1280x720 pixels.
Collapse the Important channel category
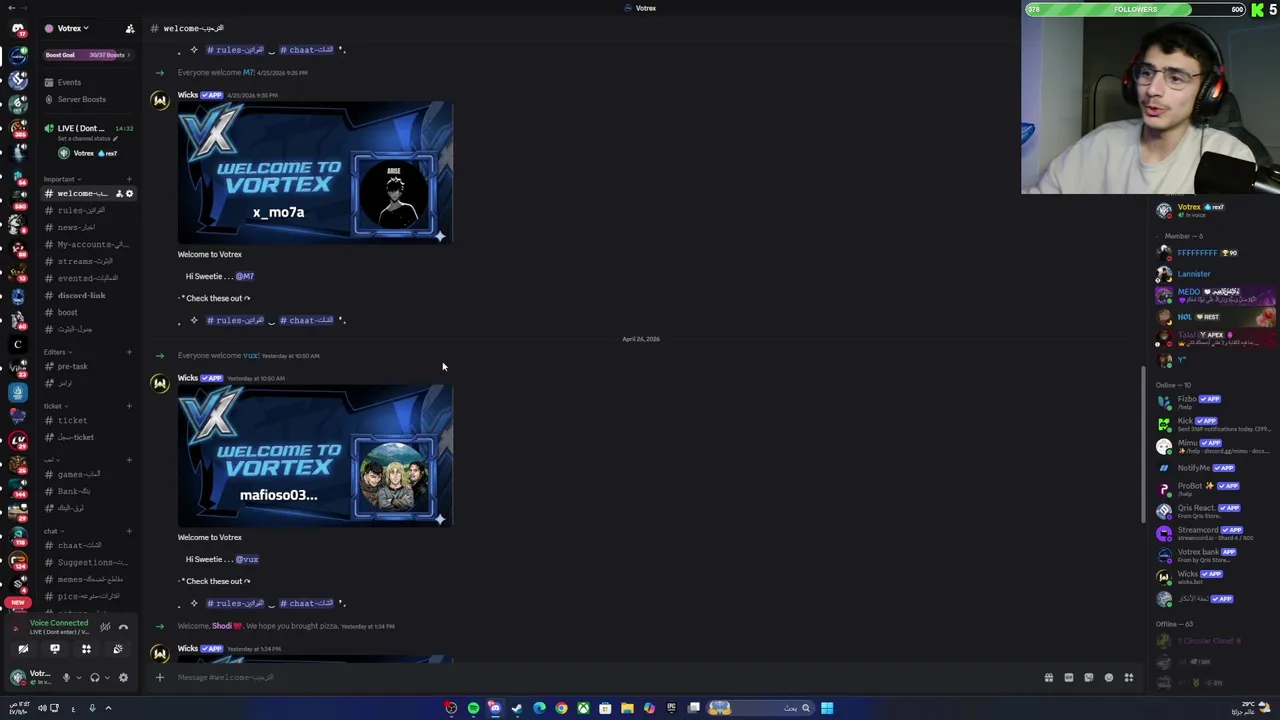click(60, 179)
